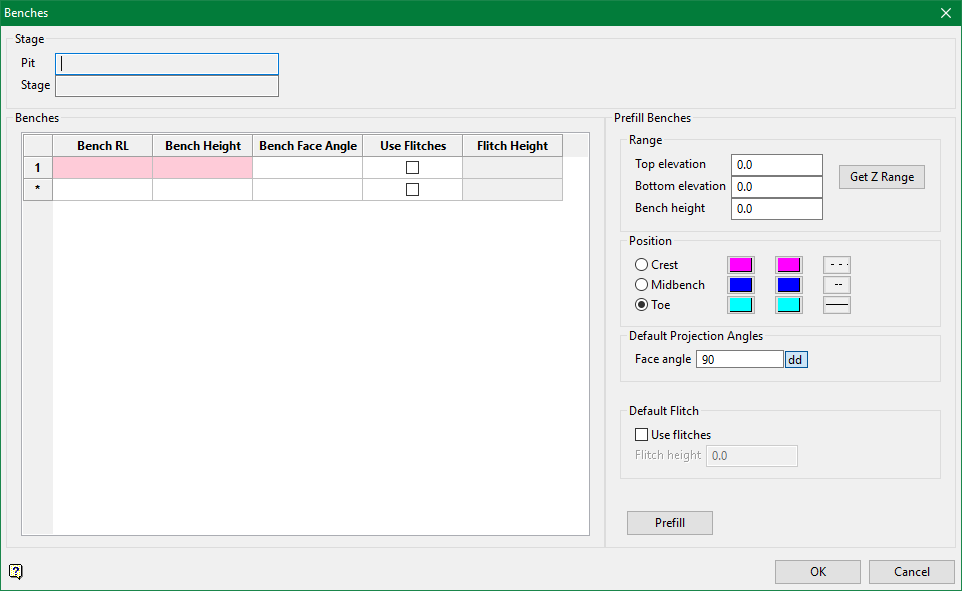Select the Crest position radio button
The image size is (962, 591).
coord(642,265)
